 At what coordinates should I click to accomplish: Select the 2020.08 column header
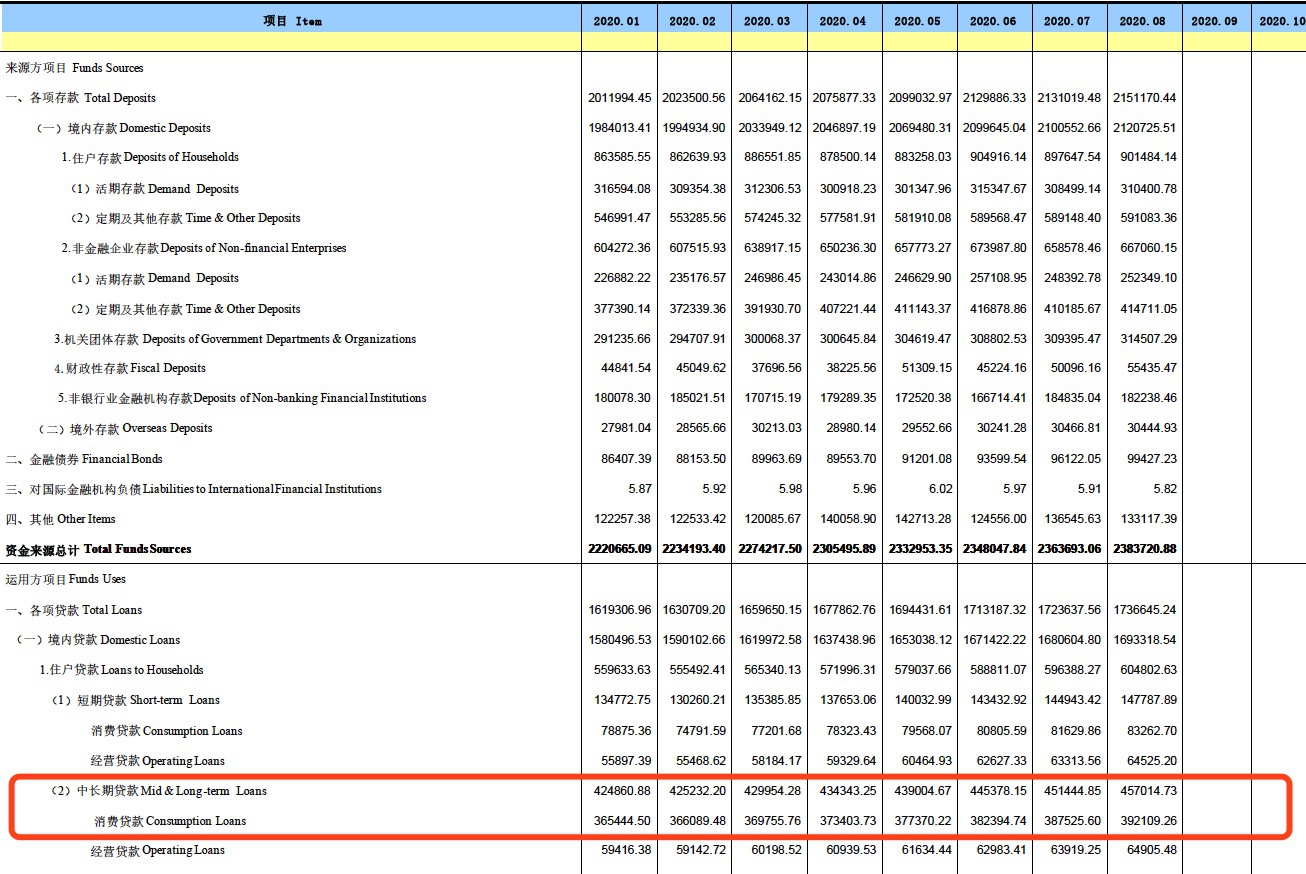pos(1144,21)
